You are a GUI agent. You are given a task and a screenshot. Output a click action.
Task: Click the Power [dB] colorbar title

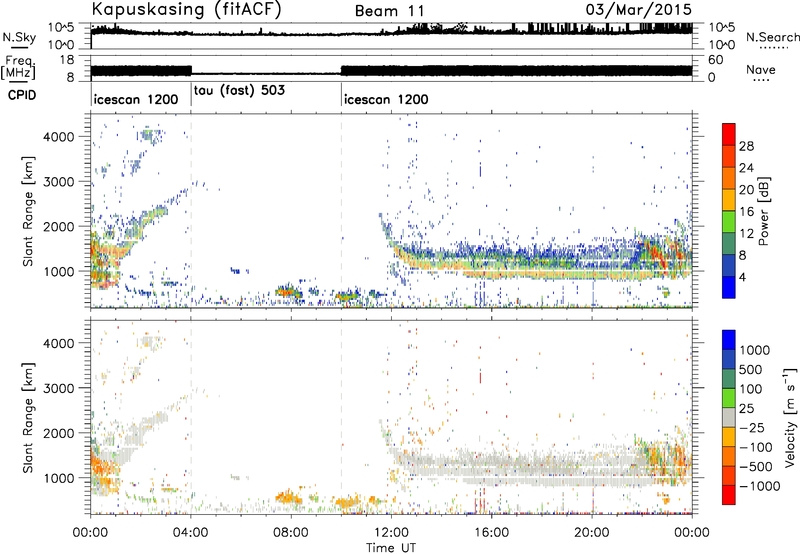(x=763, y=211)
